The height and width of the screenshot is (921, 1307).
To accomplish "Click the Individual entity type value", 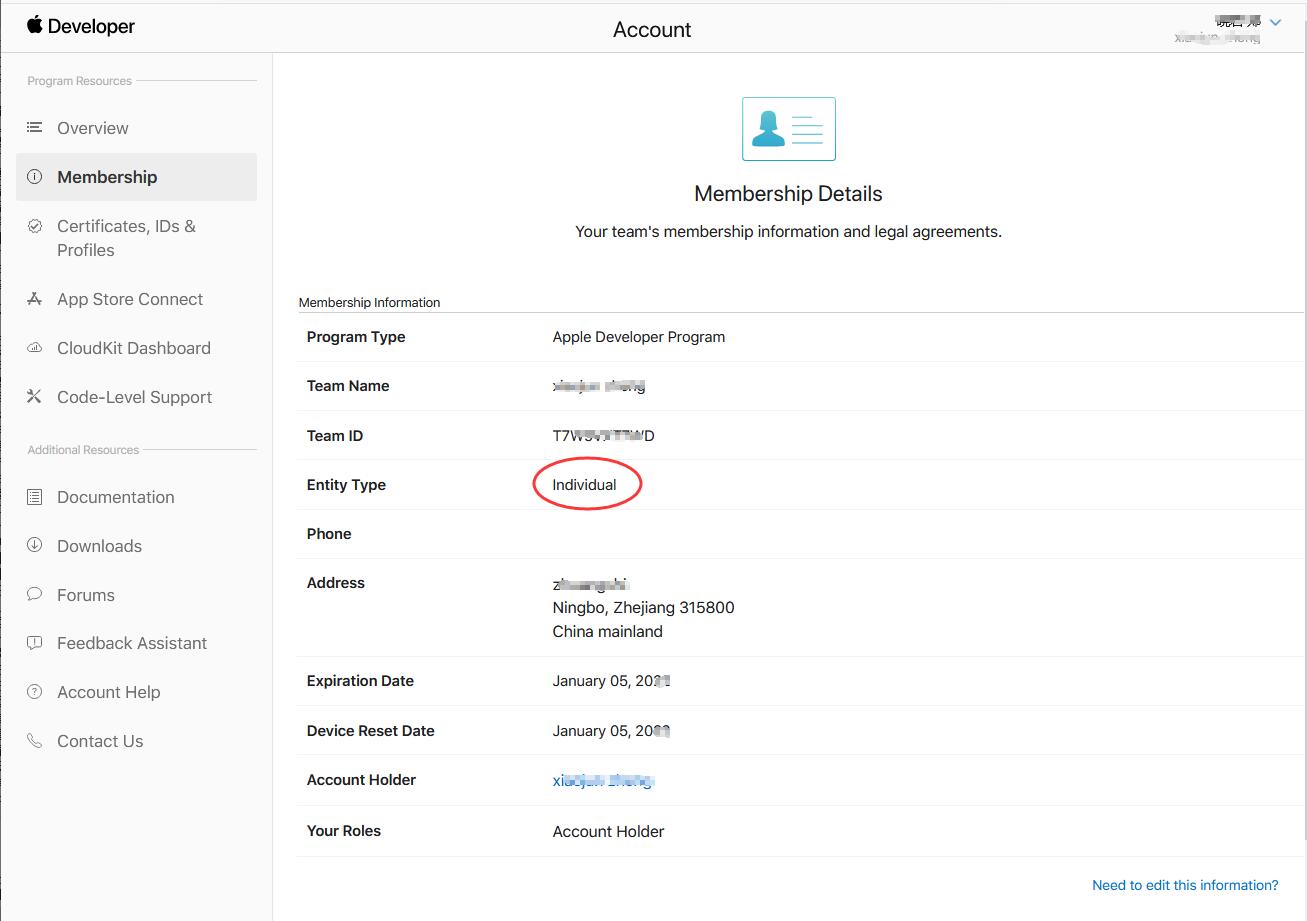I will 585,485.
